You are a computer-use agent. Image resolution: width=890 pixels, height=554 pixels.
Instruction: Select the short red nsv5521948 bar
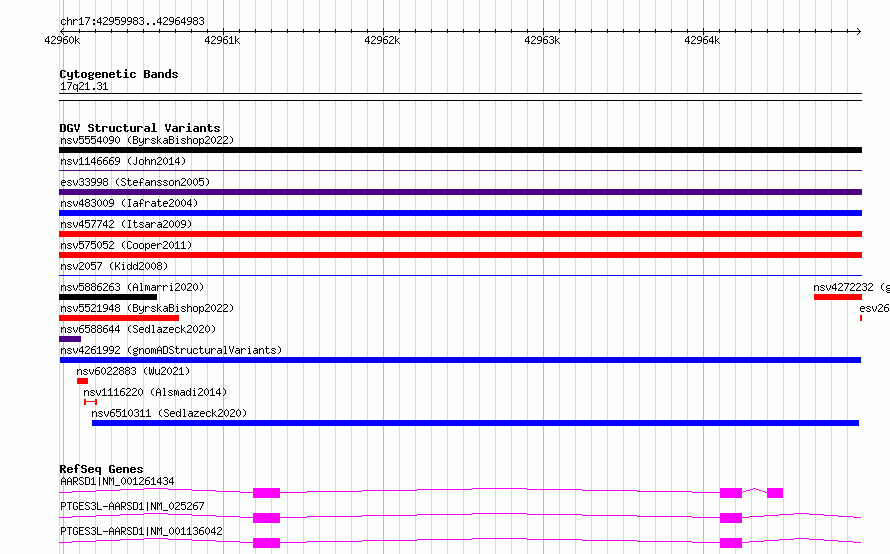[x=119, y=318]
